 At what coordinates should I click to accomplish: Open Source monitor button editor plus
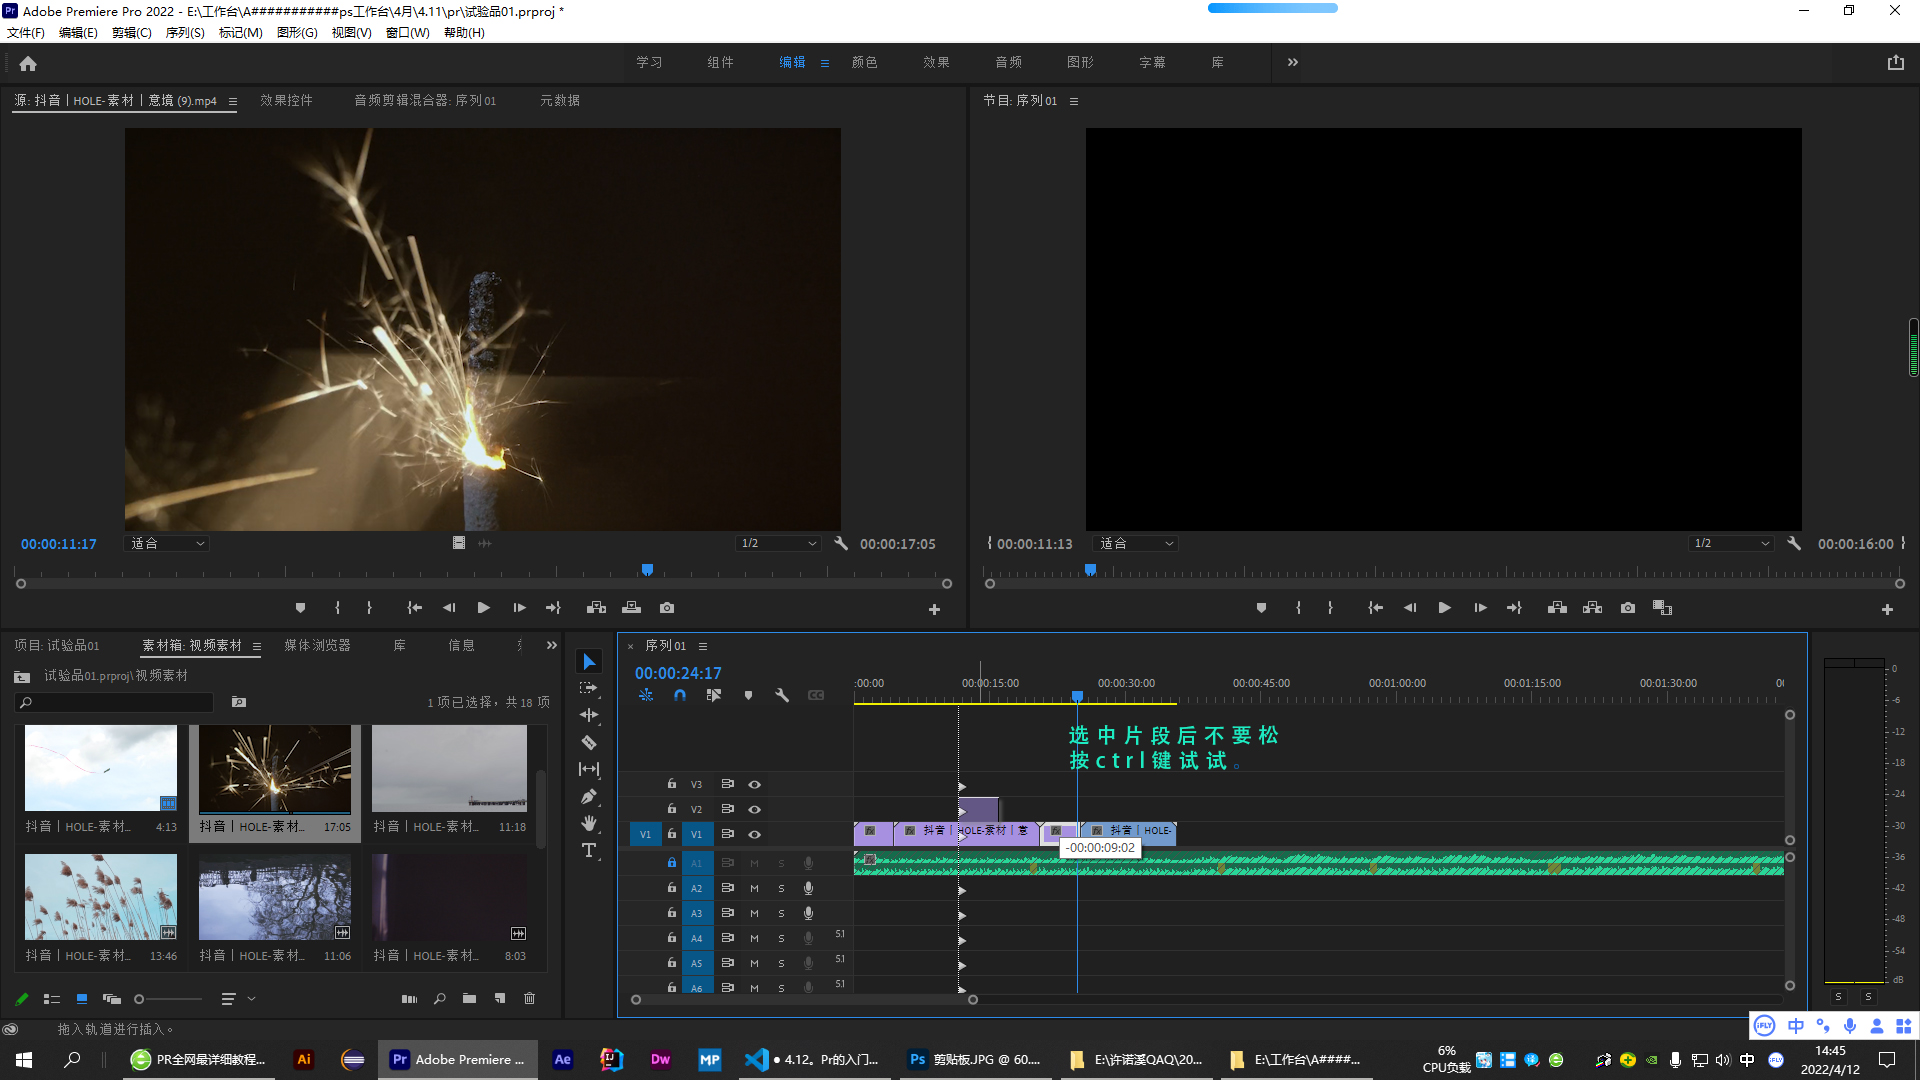pos(934,609)
